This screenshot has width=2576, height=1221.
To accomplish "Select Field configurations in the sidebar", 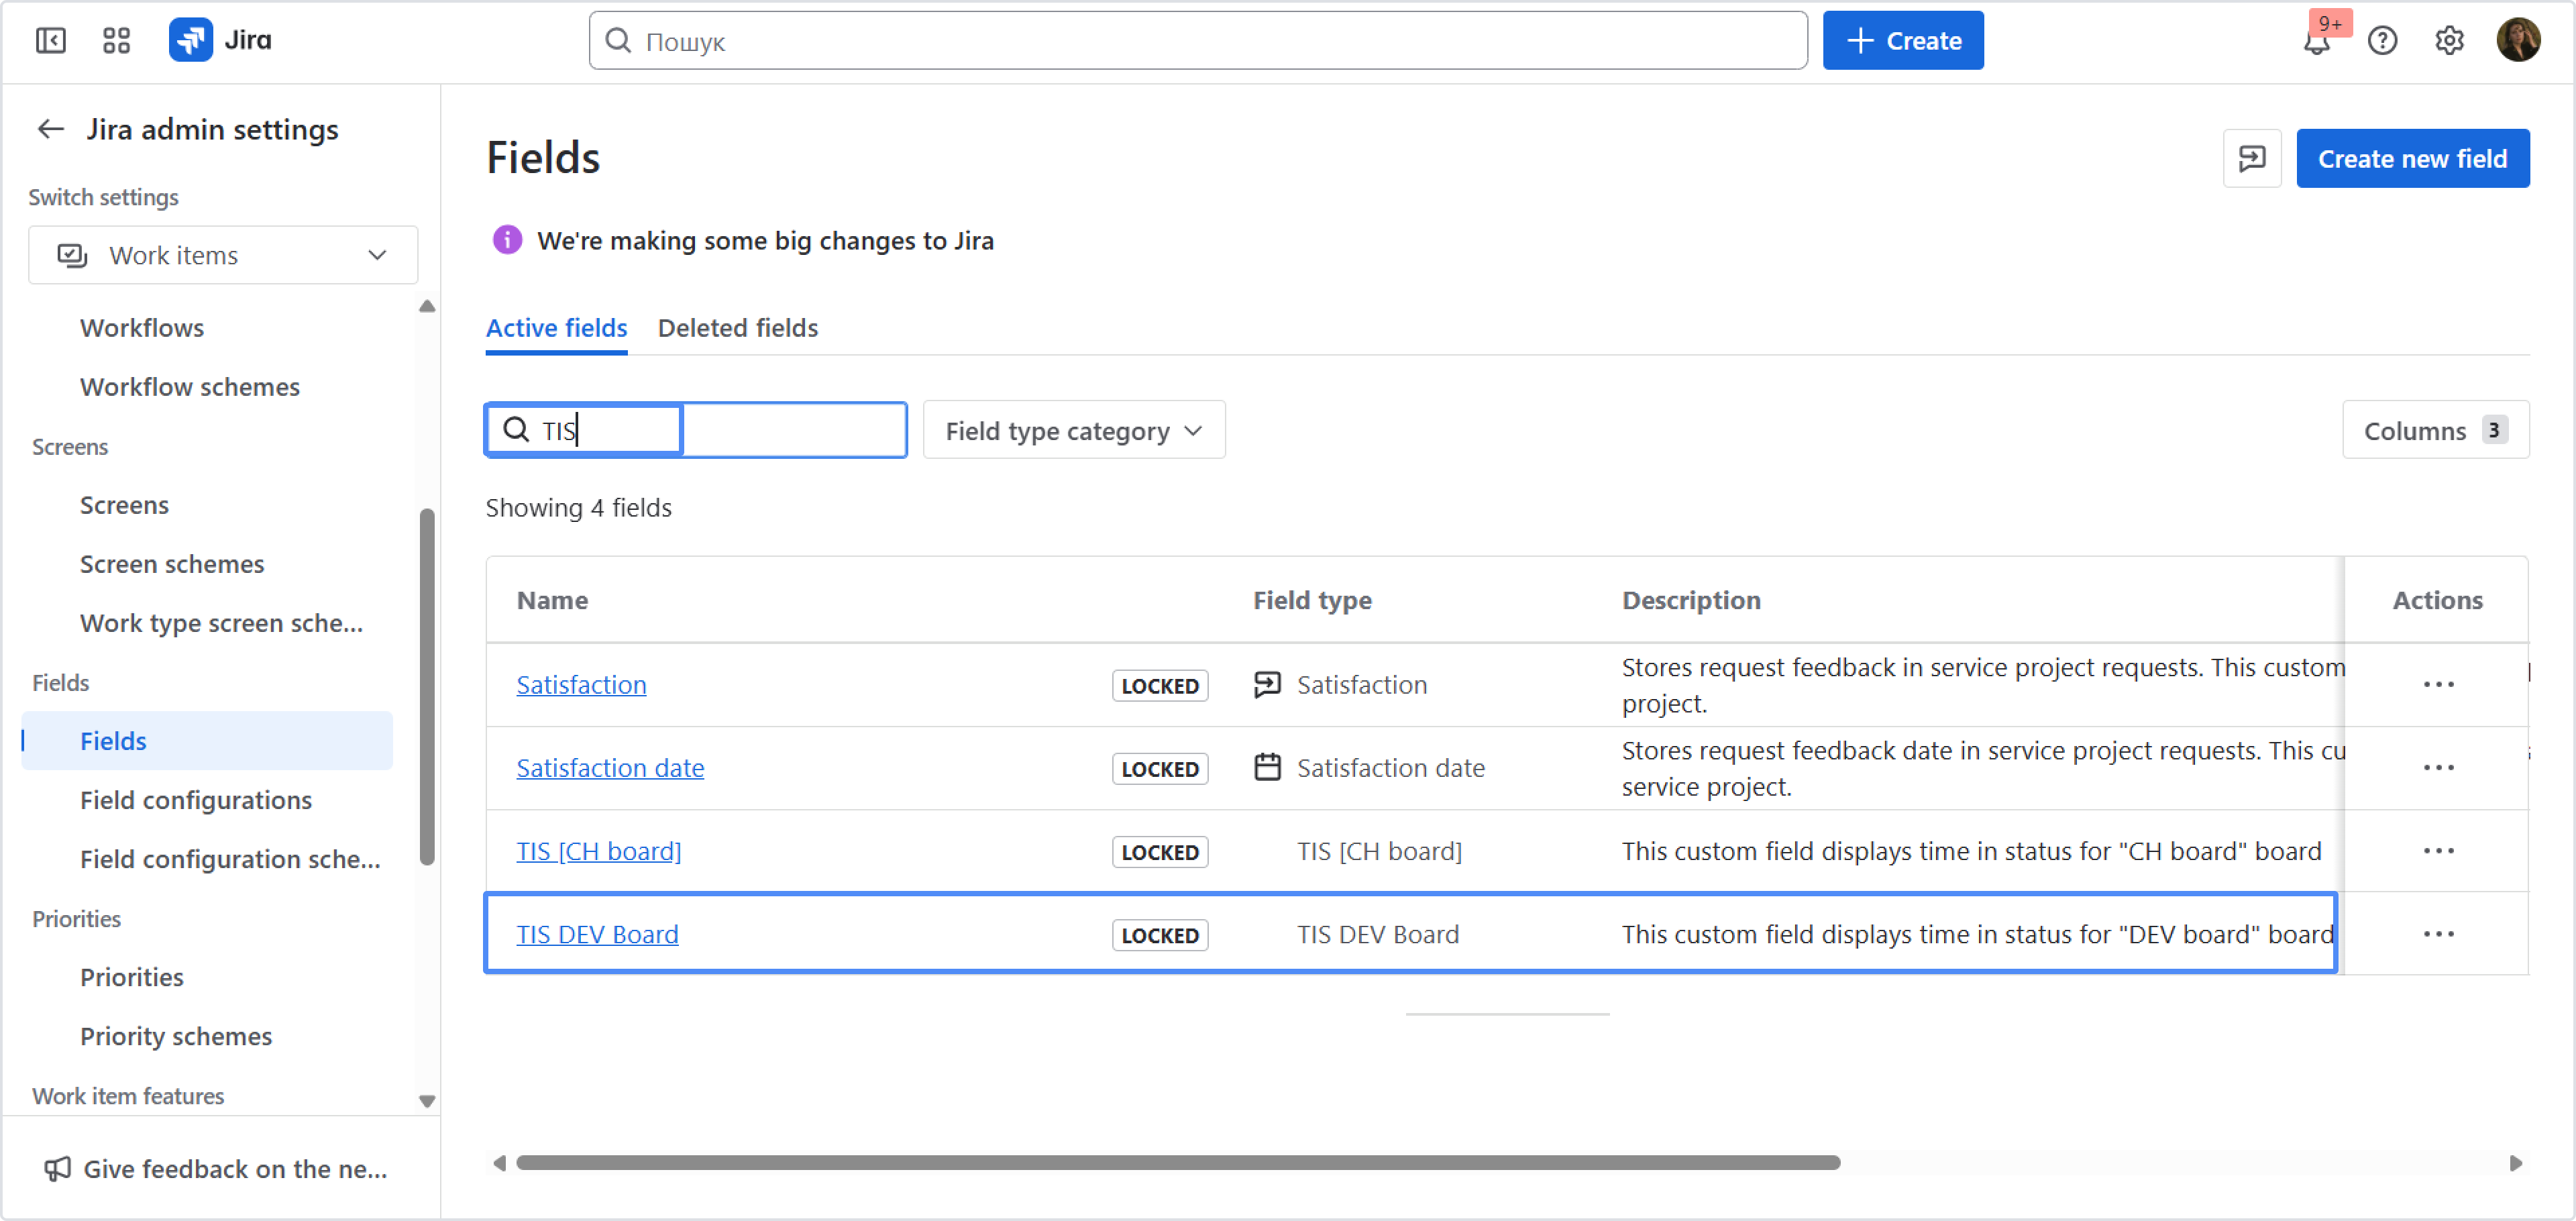I will click(x=196, y=800).
